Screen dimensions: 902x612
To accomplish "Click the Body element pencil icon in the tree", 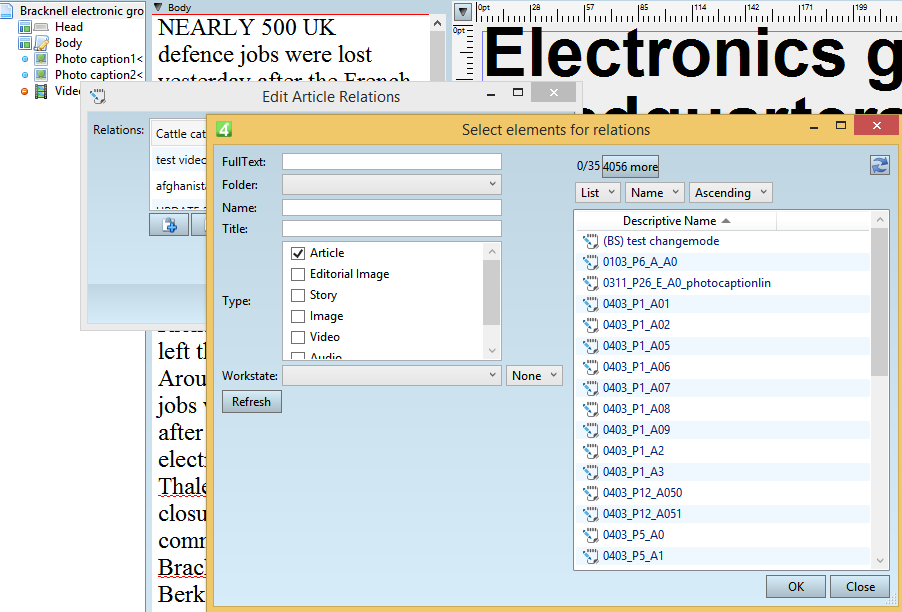I will pos(41,43).
